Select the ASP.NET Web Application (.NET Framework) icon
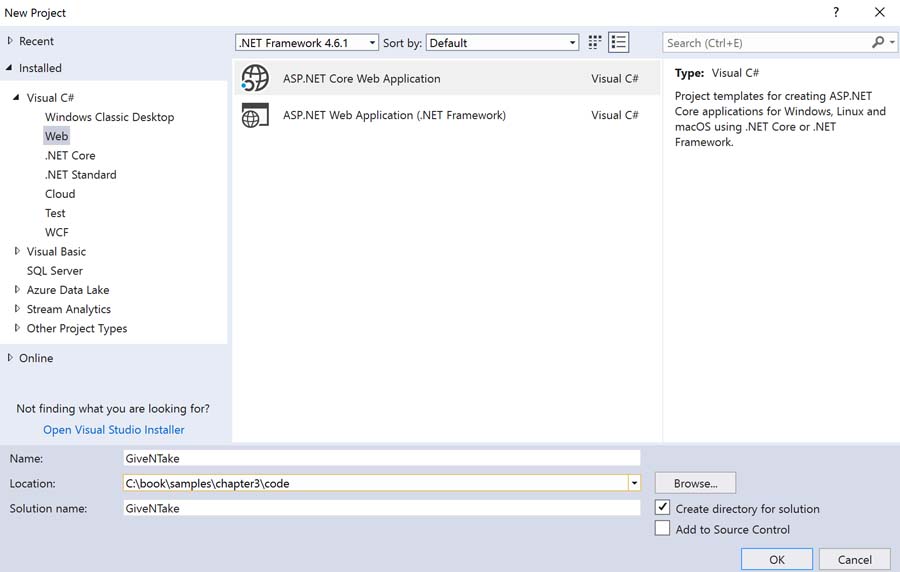The width and height of the screenshot is (900, 572). pos(256,115)
